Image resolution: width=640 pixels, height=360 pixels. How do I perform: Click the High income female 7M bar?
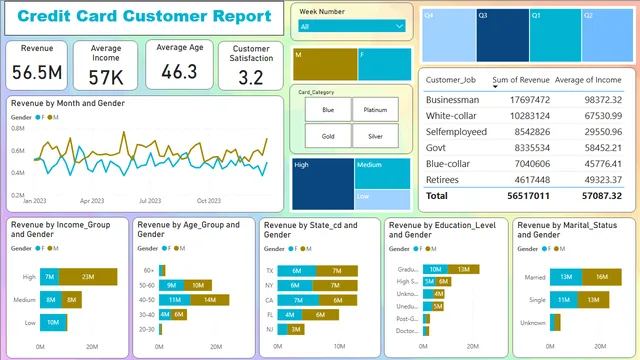pos(49,277)
